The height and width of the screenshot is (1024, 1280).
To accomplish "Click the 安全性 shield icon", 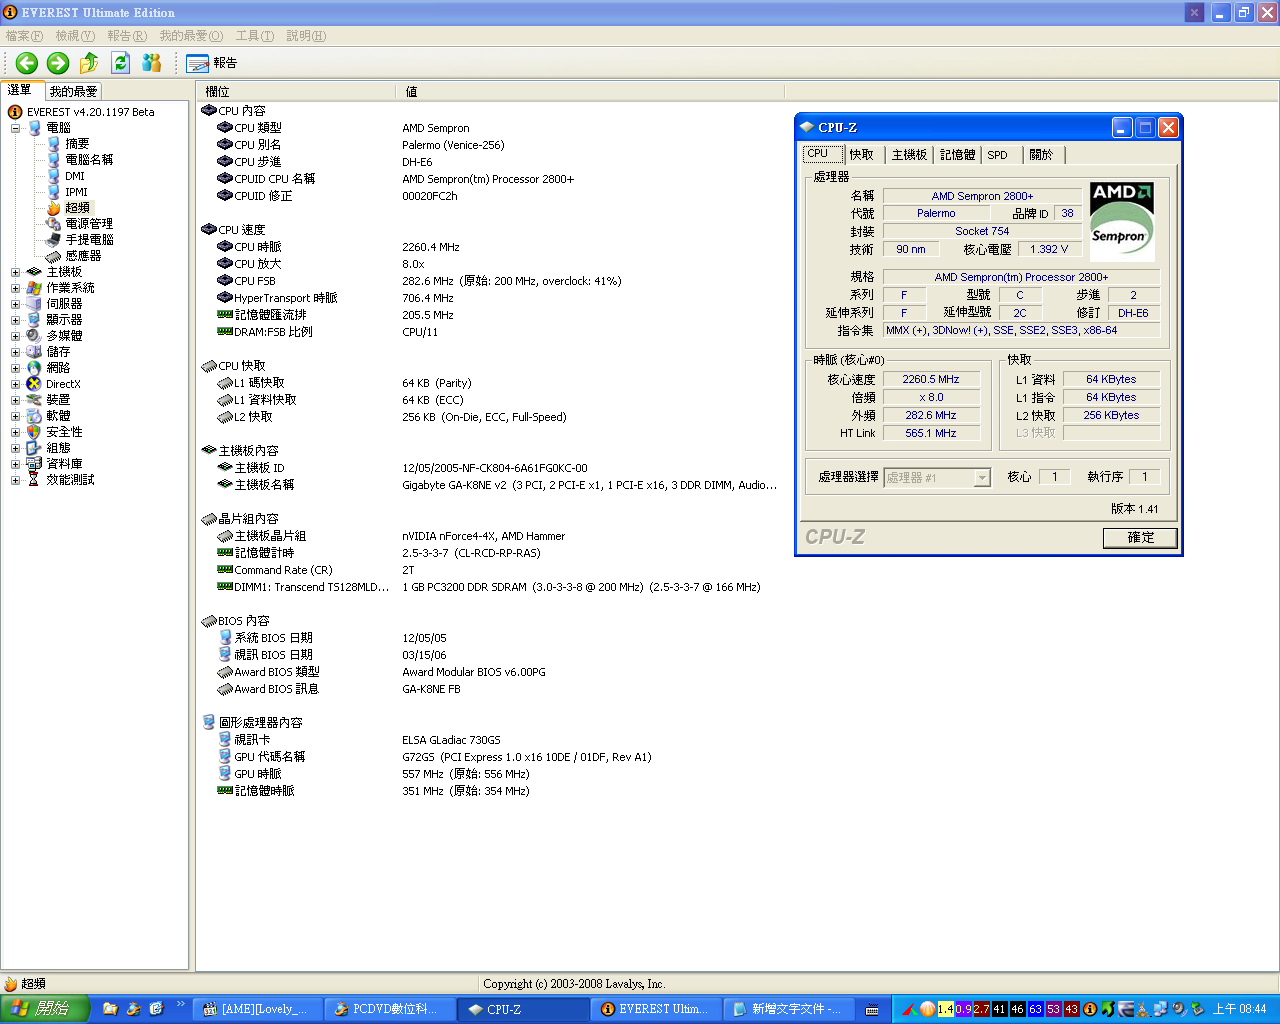I will coord(34,432).
